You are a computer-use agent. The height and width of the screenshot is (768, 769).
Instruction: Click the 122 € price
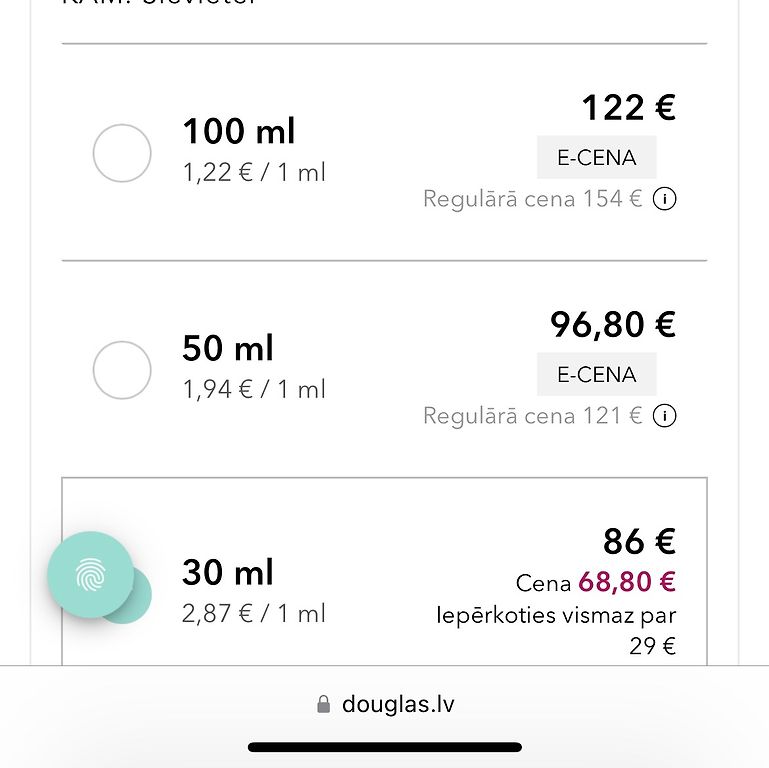coord(628,107)
